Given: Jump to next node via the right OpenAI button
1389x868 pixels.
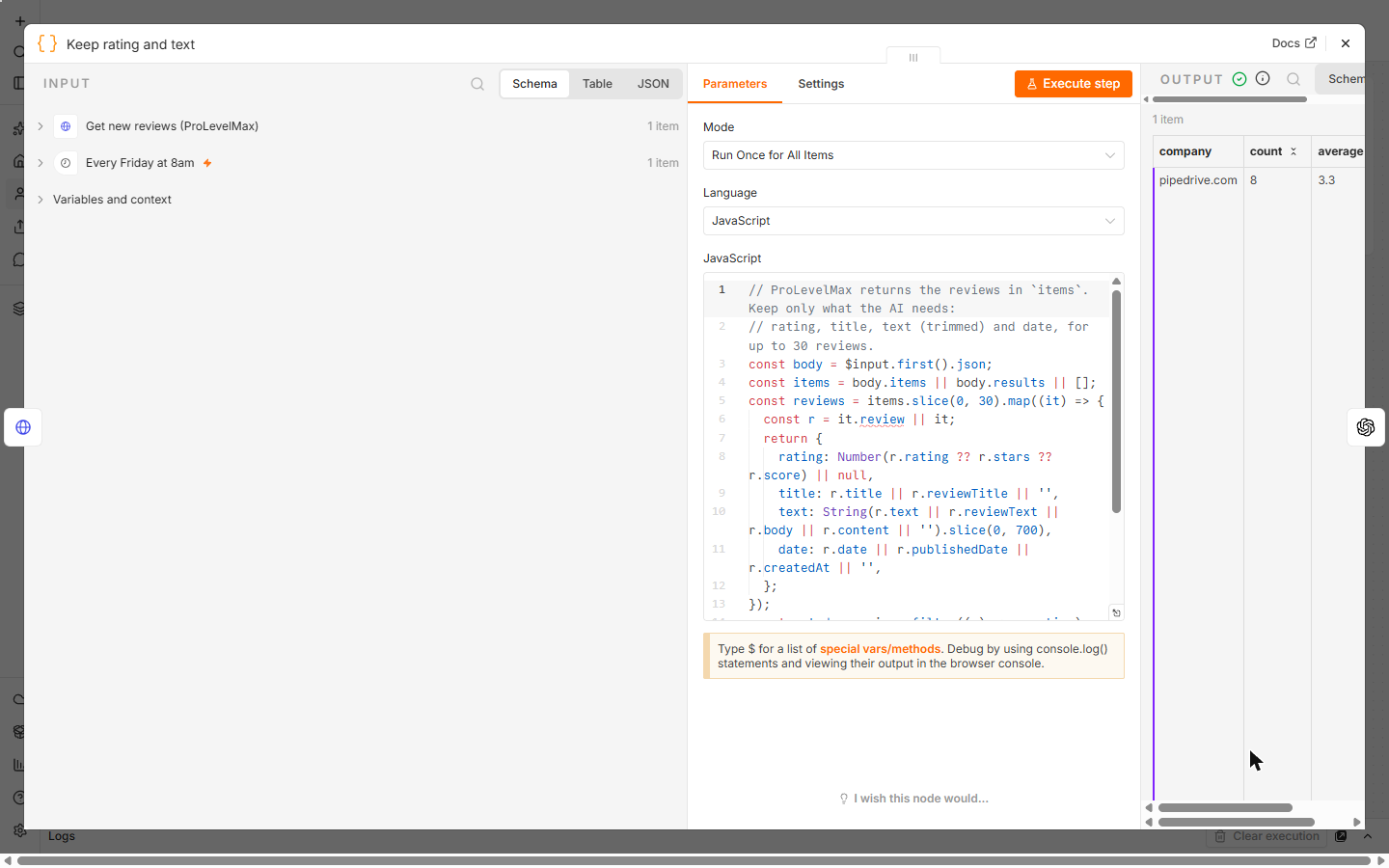Looking at the screenshot, I should tap(1366, 427).
